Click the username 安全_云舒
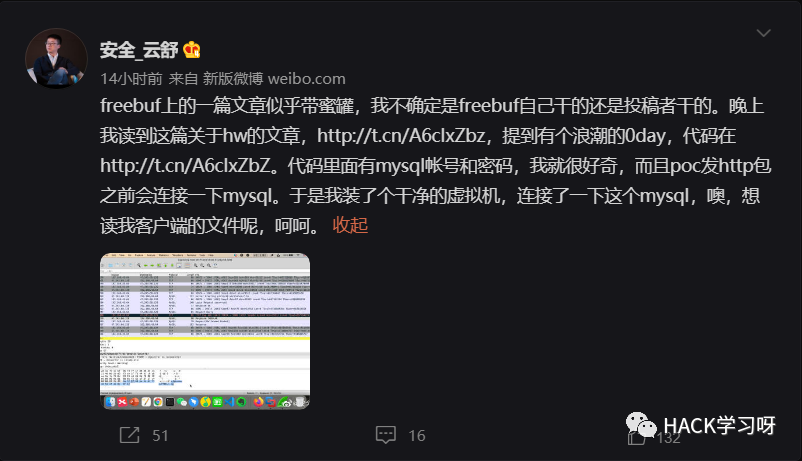802x461 pixels. coord(139,50)
